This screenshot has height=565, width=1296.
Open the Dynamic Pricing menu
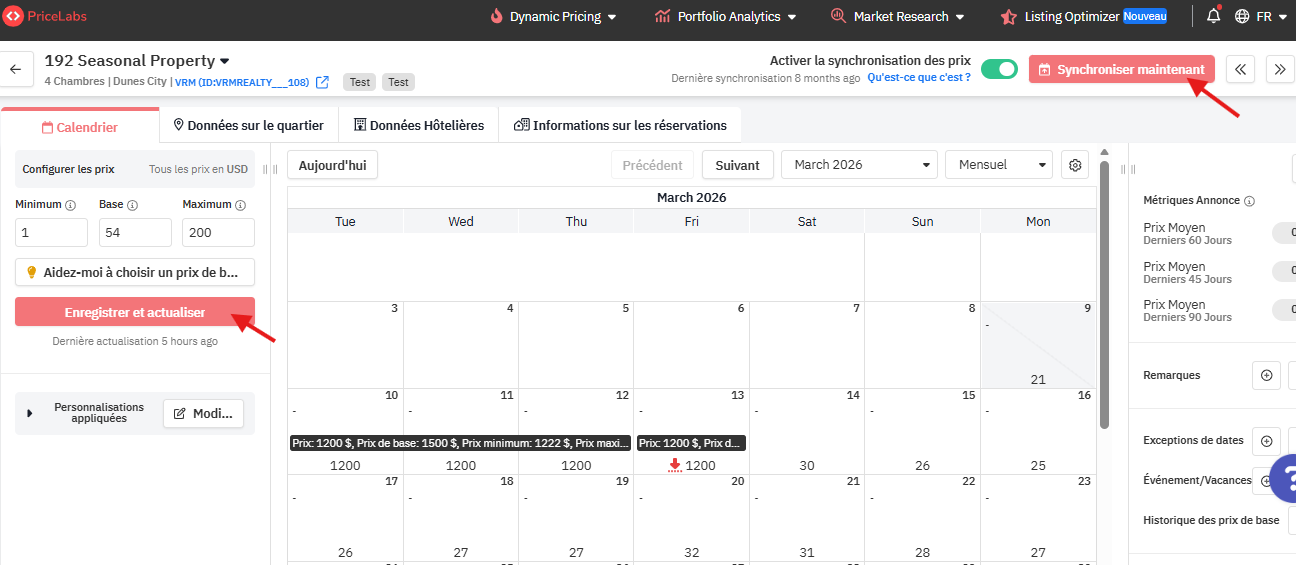coord(553,16)
